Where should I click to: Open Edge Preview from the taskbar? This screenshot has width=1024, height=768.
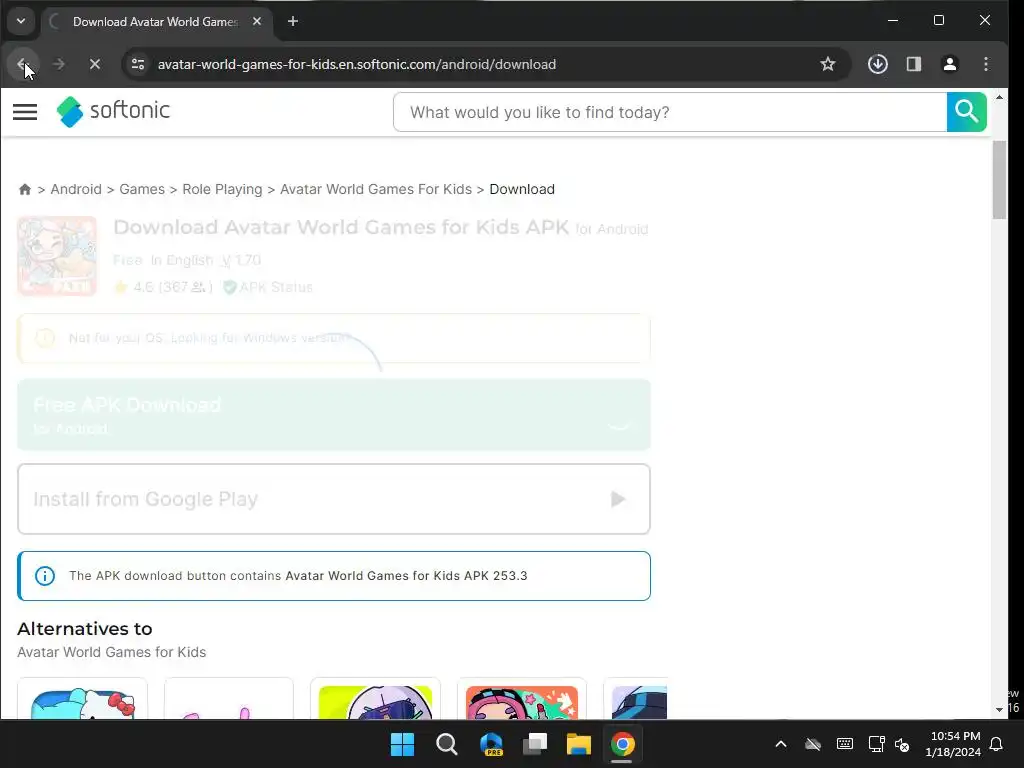click(491, 744)
